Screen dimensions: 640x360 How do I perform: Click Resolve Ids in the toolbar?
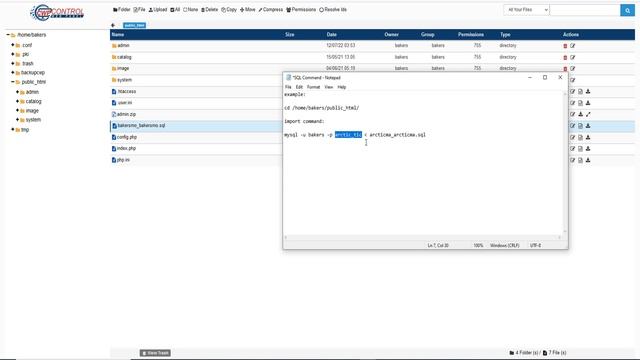click(333, 9)
